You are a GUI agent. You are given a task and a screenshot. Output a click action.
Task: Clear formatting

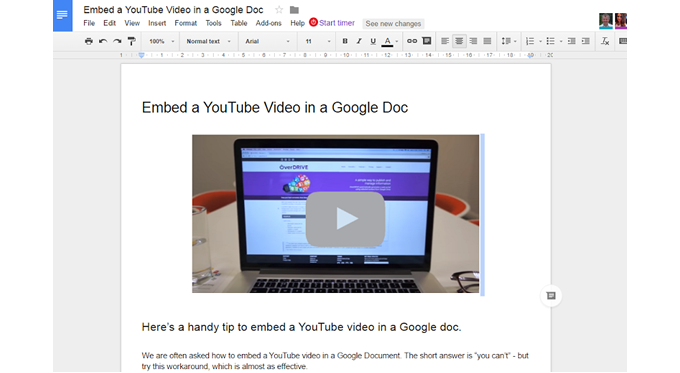point(605,41)
